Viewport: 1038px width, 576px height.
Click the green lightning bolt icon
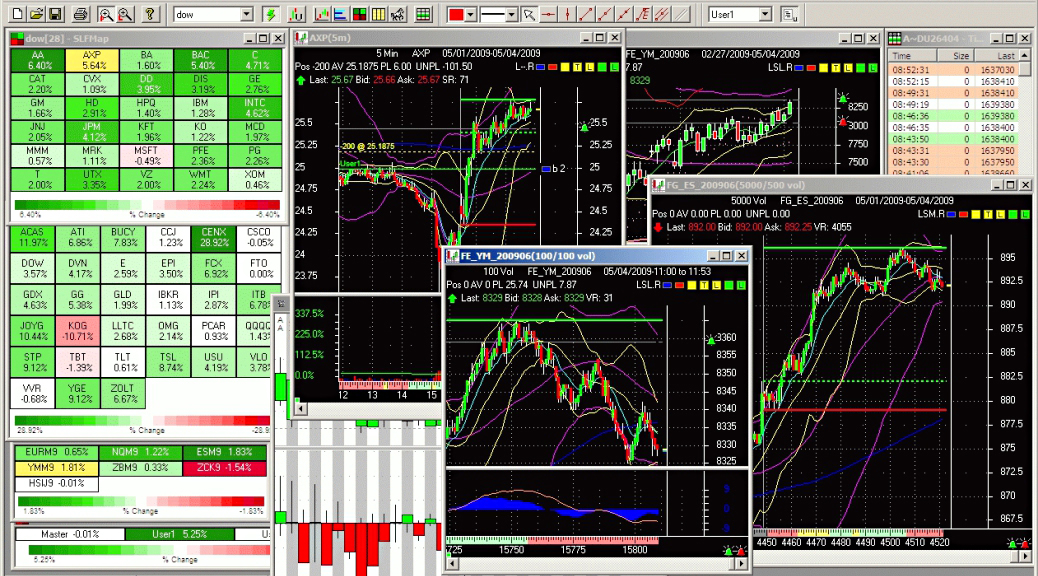coord(270,14)
